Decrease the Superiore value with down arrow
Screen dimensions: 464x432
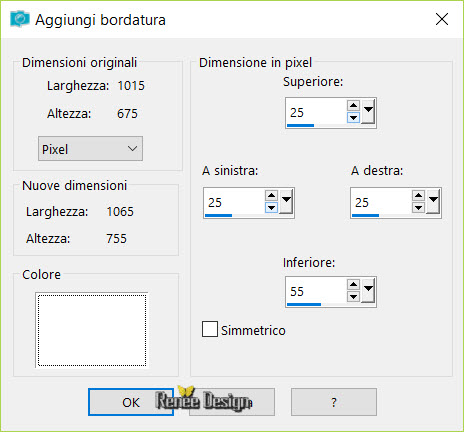tap(353, 117)
